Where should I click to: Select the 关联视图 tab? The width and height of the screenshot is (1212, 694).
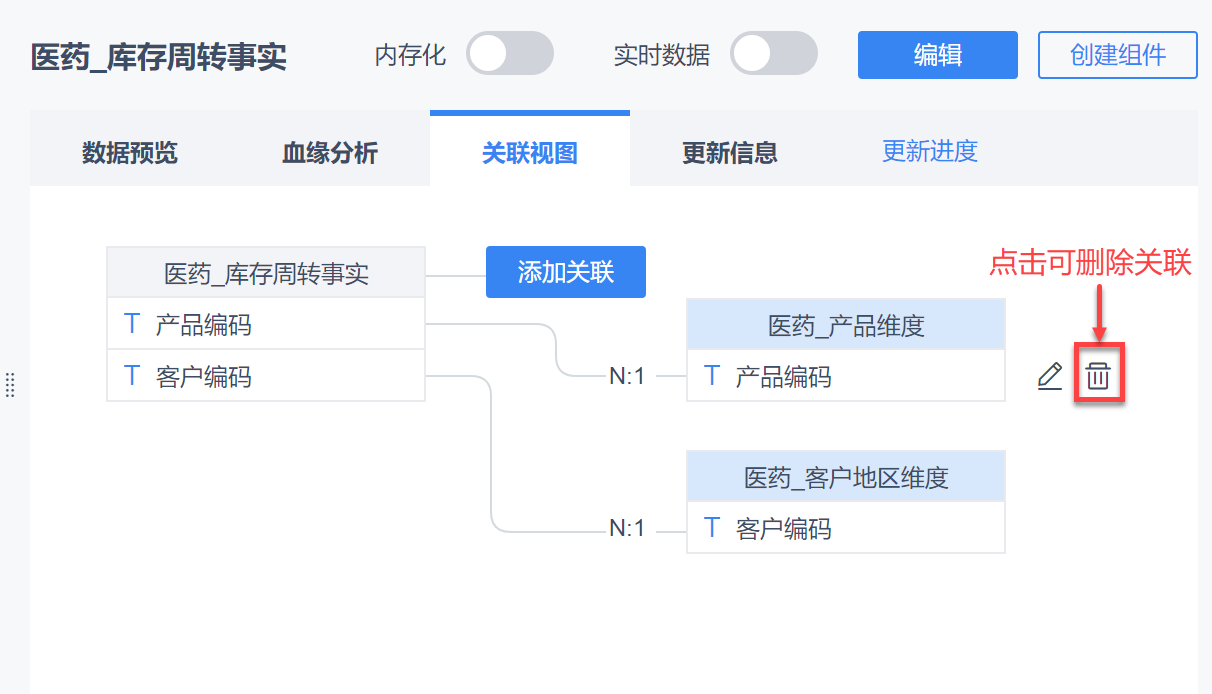pyautogui.click(x=530, y=153)
